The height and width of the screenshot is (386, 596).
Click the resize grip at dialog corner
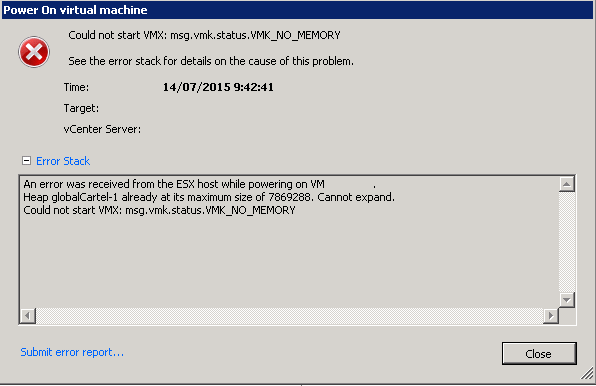click(x=587, y=373)
